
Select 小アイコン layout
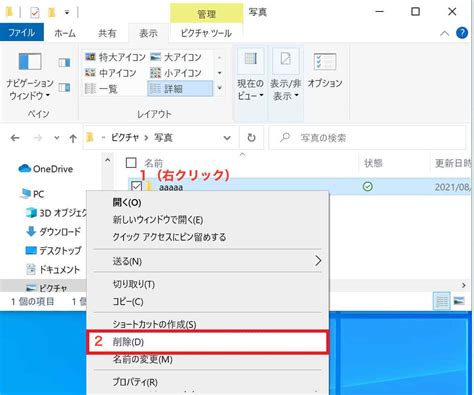[x=176, y=73]
